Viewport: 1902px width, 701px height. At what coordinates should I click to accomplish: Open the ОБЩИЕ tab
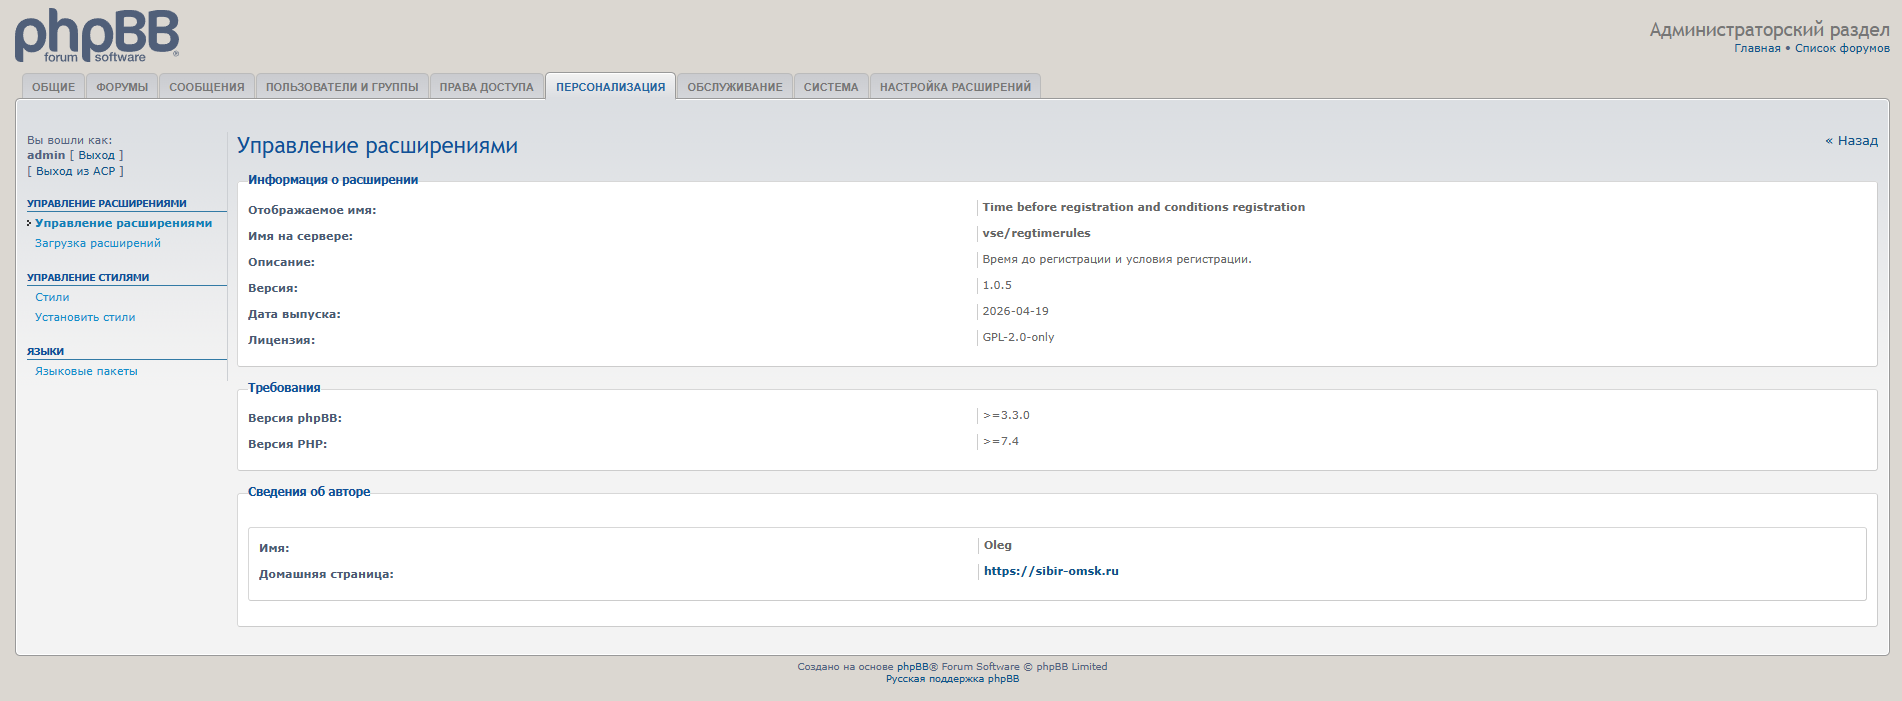pos(53,87)
